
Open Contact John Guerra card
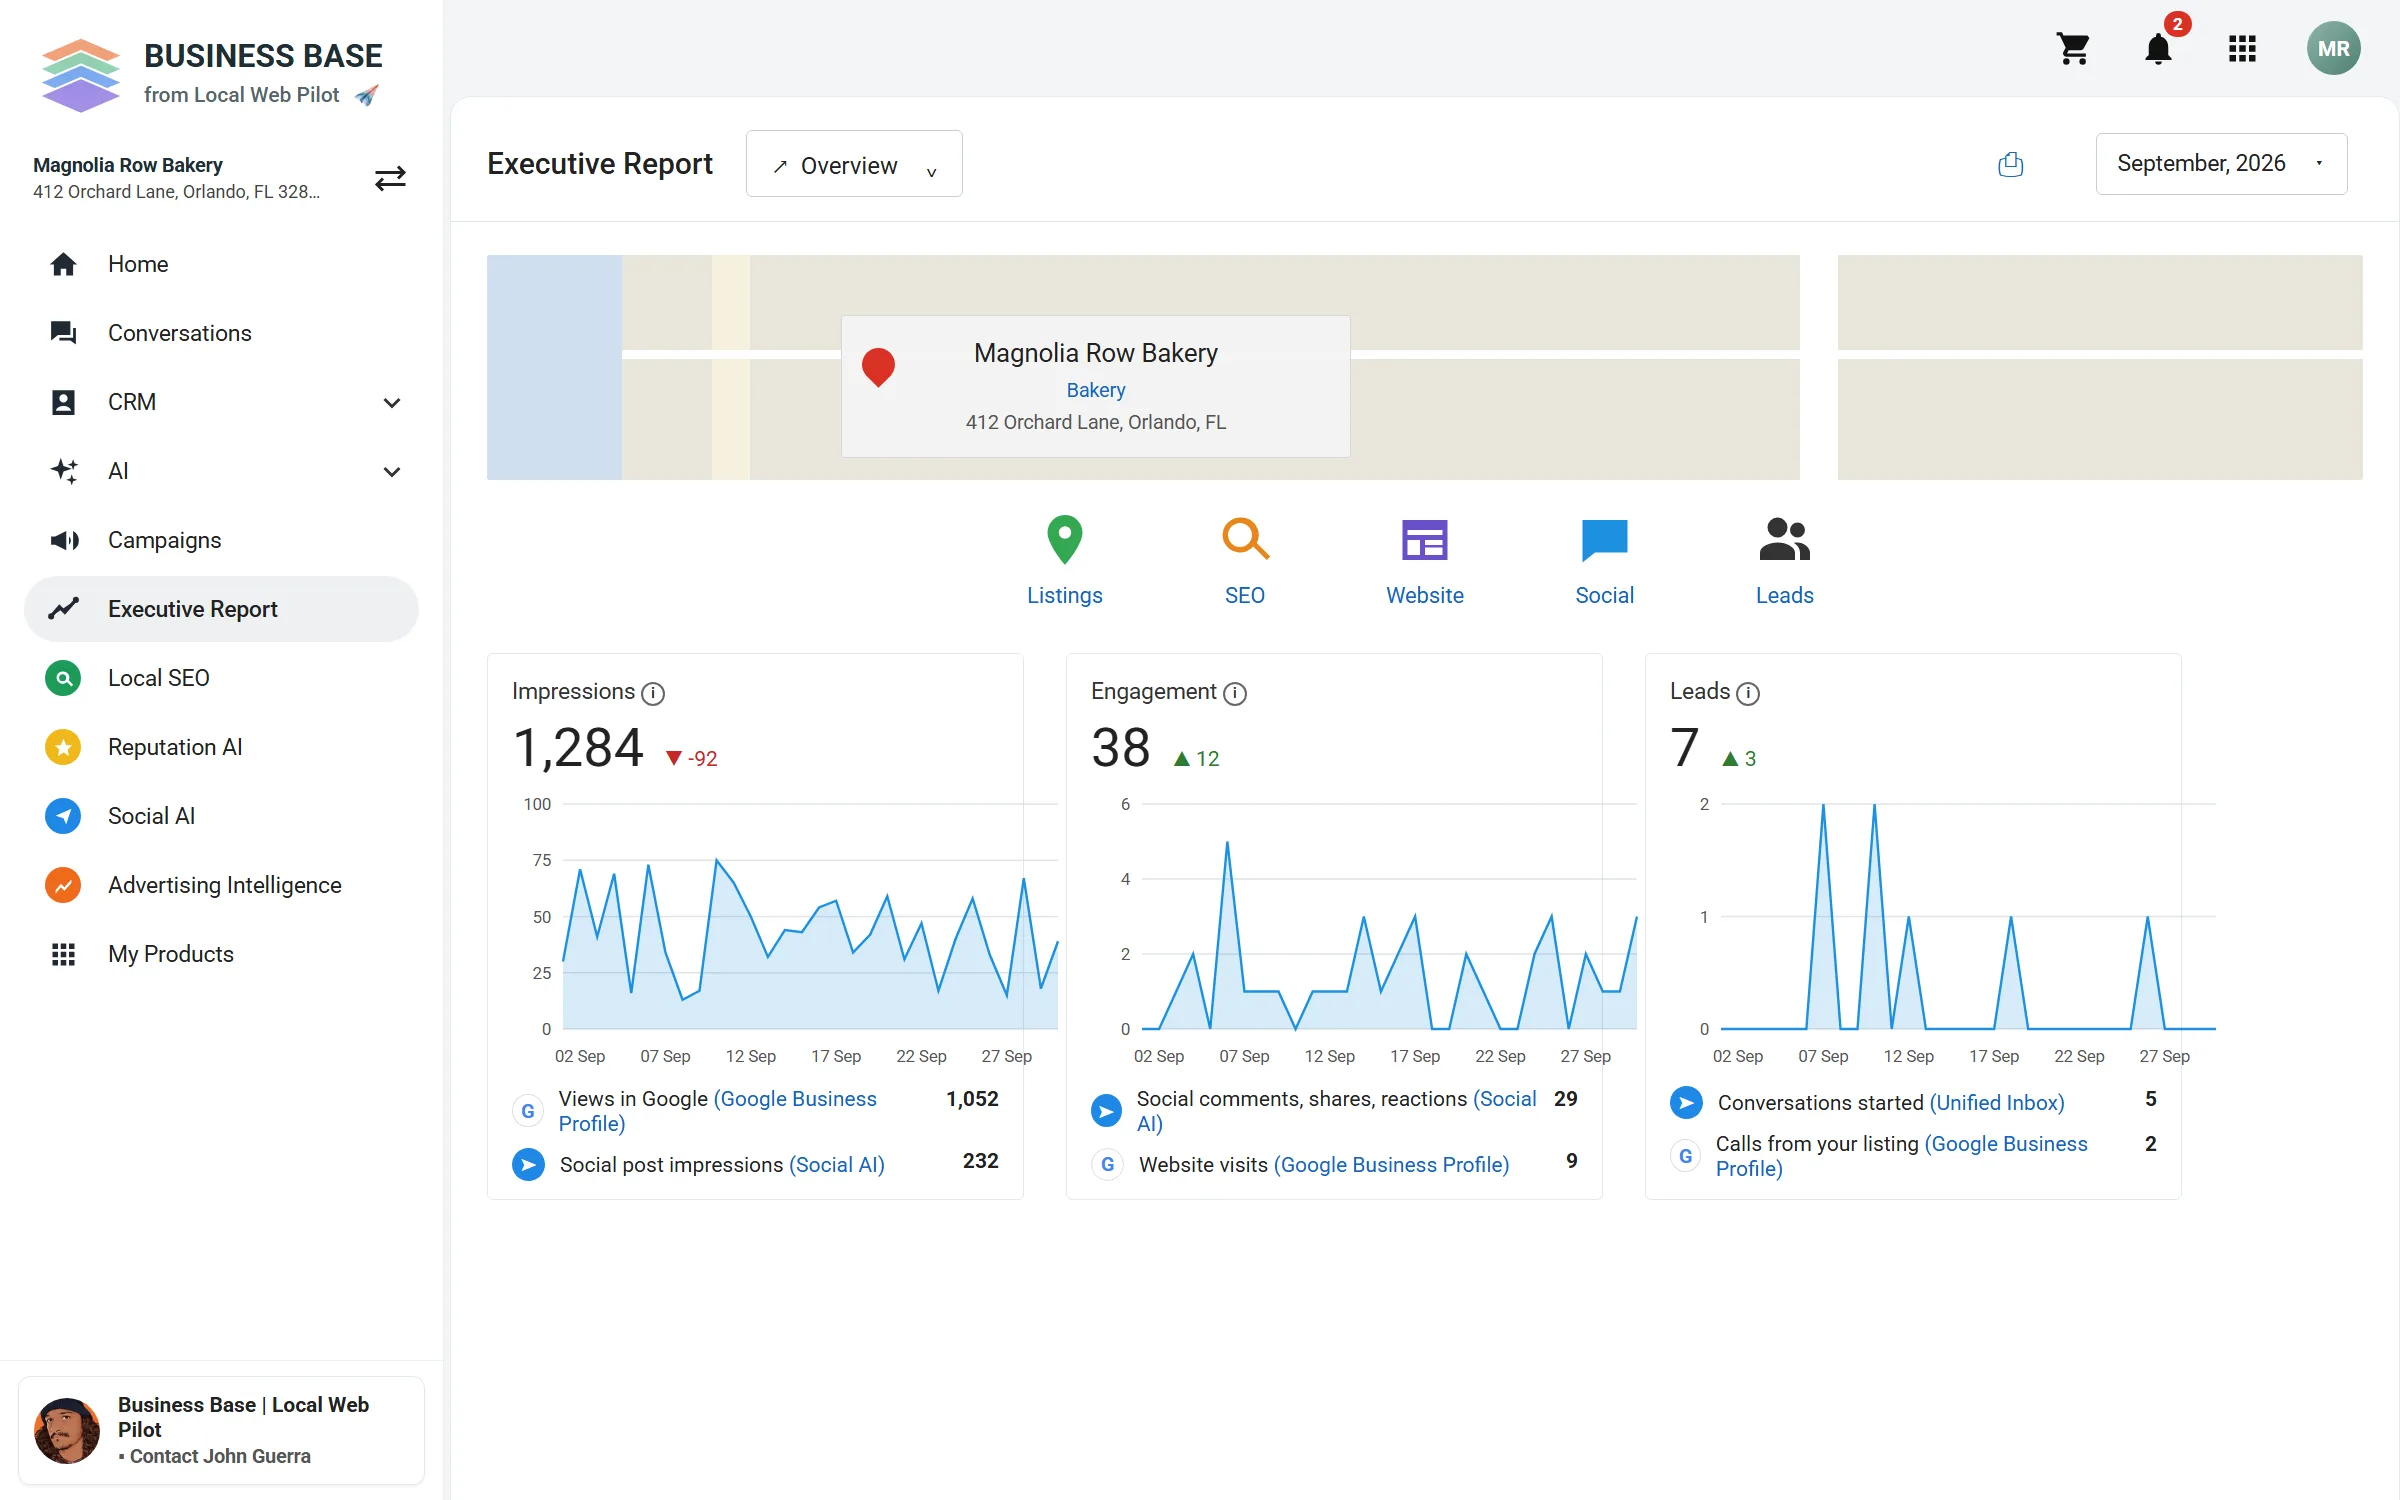click(x=221, y=1431)
